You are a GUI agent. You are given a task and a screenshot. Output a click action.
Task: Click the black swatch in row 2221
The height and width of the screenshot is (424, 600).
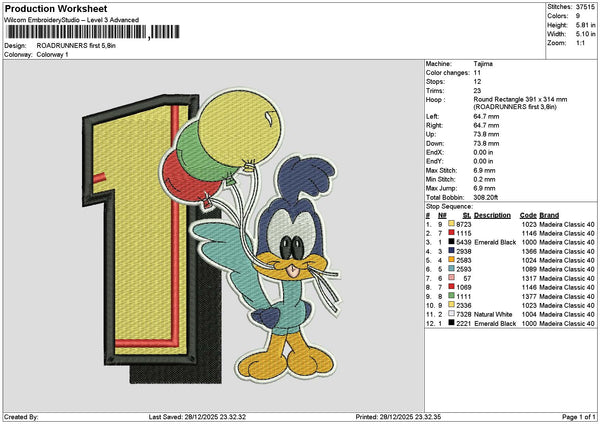click(x=451, y=323)
